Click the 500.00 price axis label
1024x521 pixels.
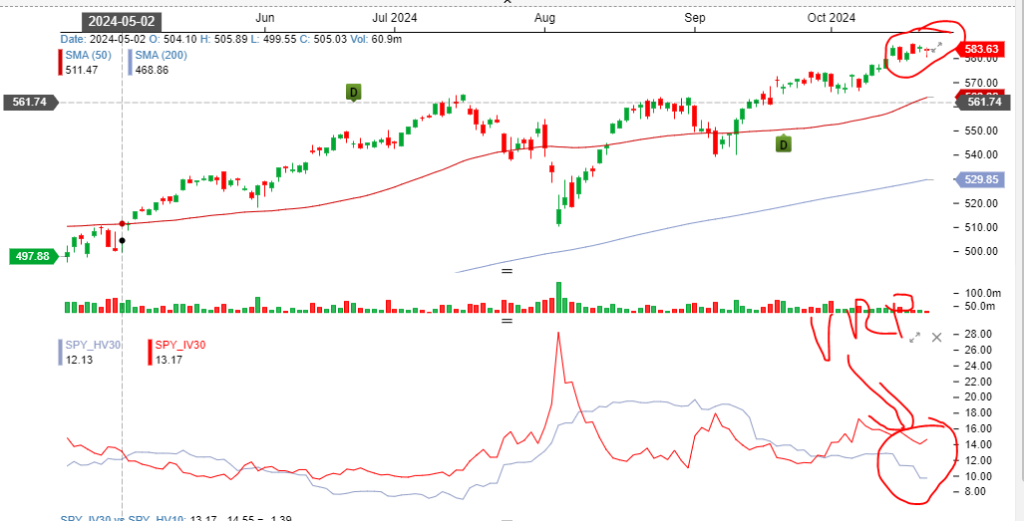(983, 251)
